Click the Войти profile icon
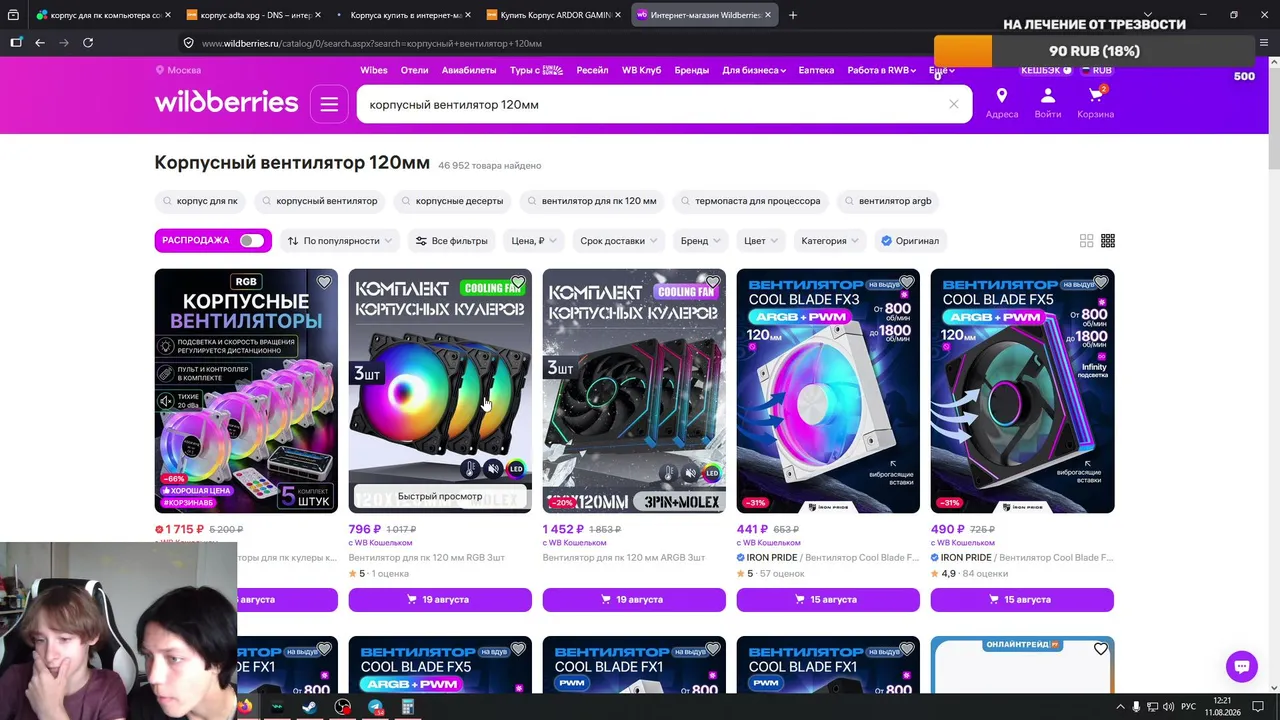Image resolution: width=1280 pixels, height=720 pixels. click(x=1048, y=103)
